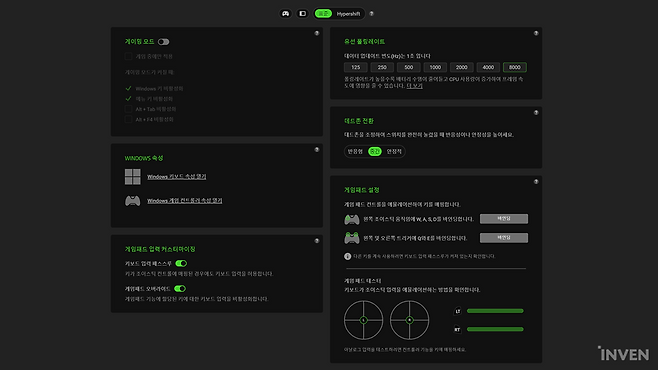Toggle the 게임패드 오버라이드 switch

(180, 289)
